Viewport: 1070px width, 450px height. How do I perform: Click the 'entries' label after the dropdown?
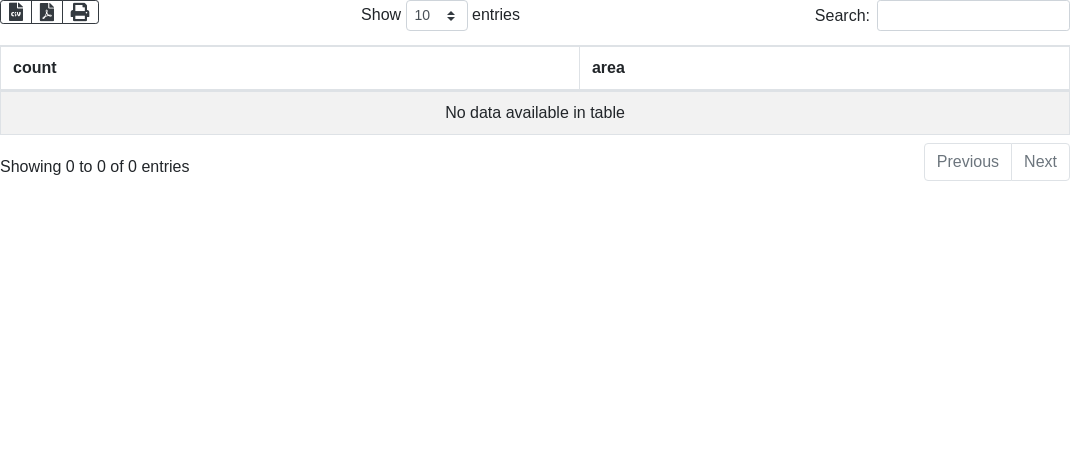(496, 15)
